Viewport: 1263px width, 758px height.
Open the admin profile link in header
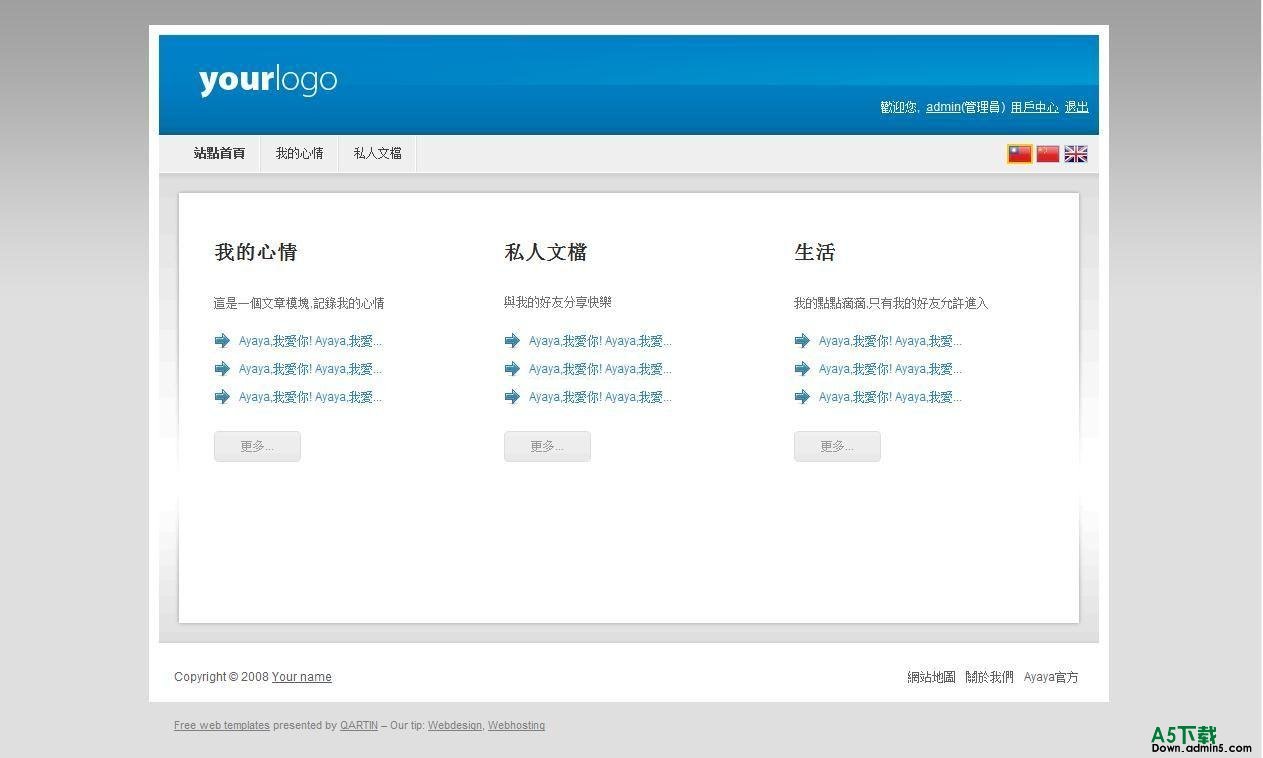[x=943, y=107]
